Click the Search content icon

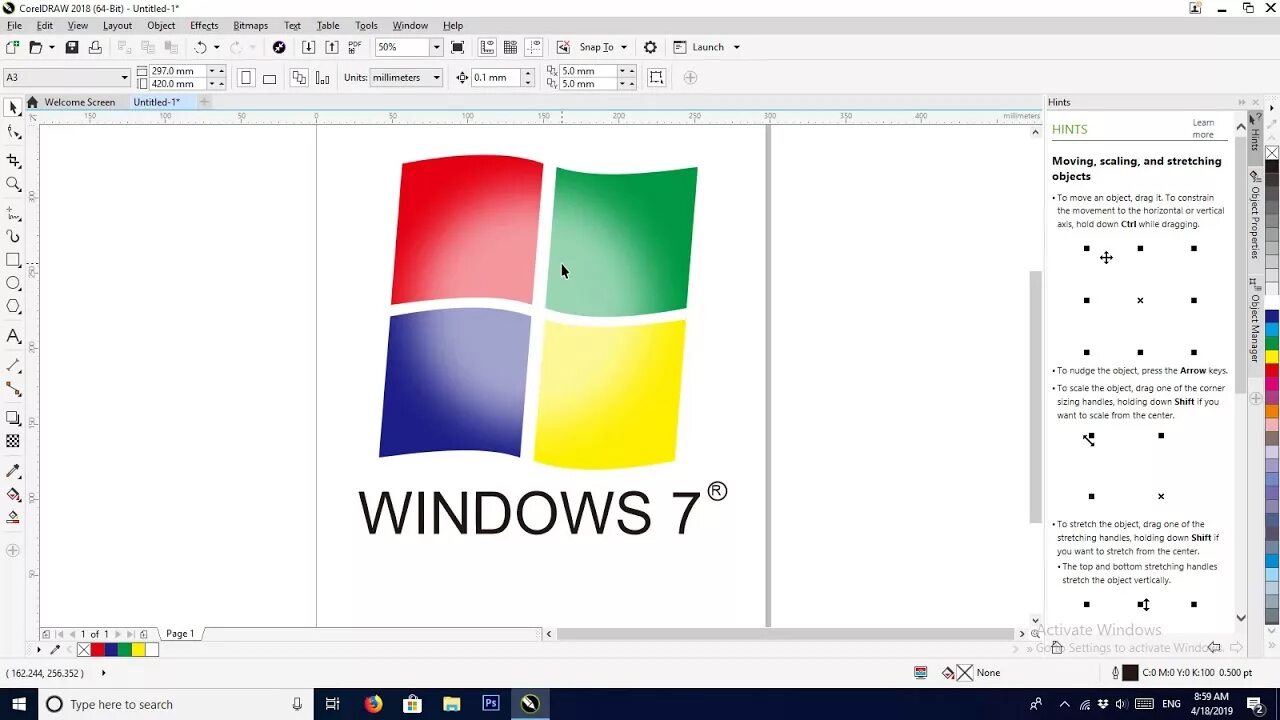click(279, 47)
